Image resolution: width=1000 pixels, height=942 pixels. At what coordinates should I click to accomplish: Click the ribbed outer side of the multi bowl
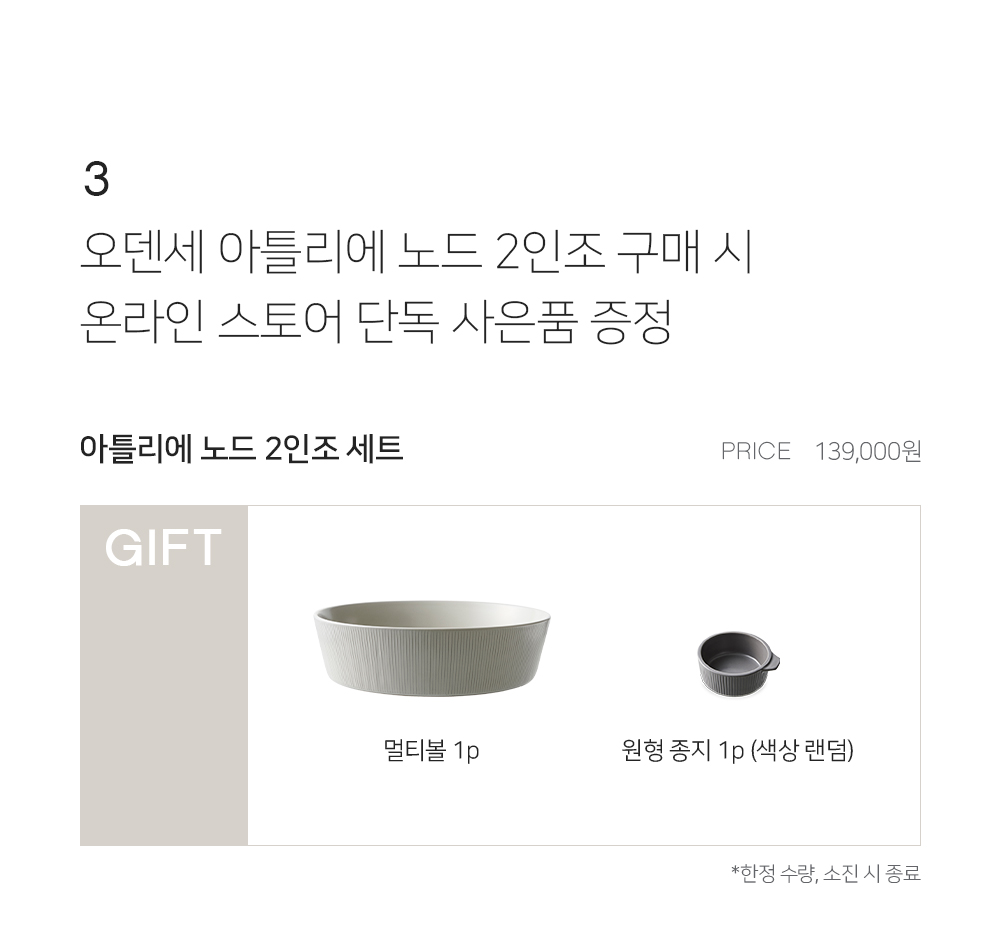432,663
